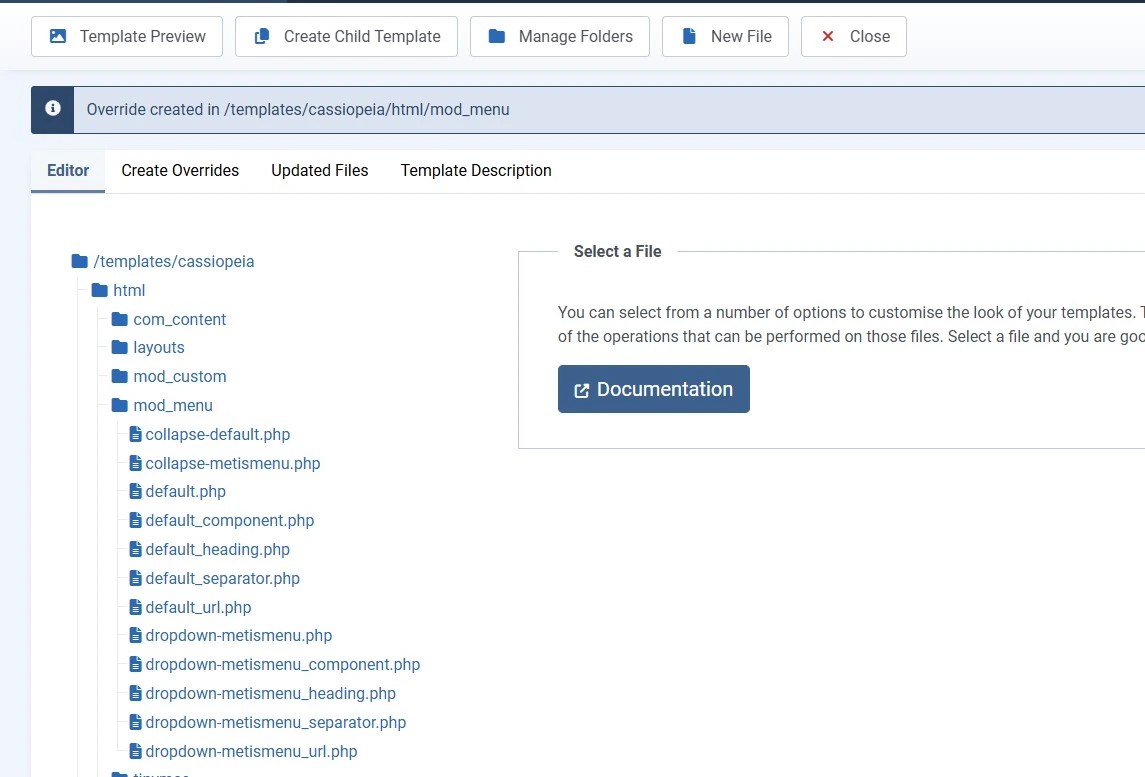The image size is (1145, 777).
Task: Click the folder icon beside html
Action: tap(100, 290)
